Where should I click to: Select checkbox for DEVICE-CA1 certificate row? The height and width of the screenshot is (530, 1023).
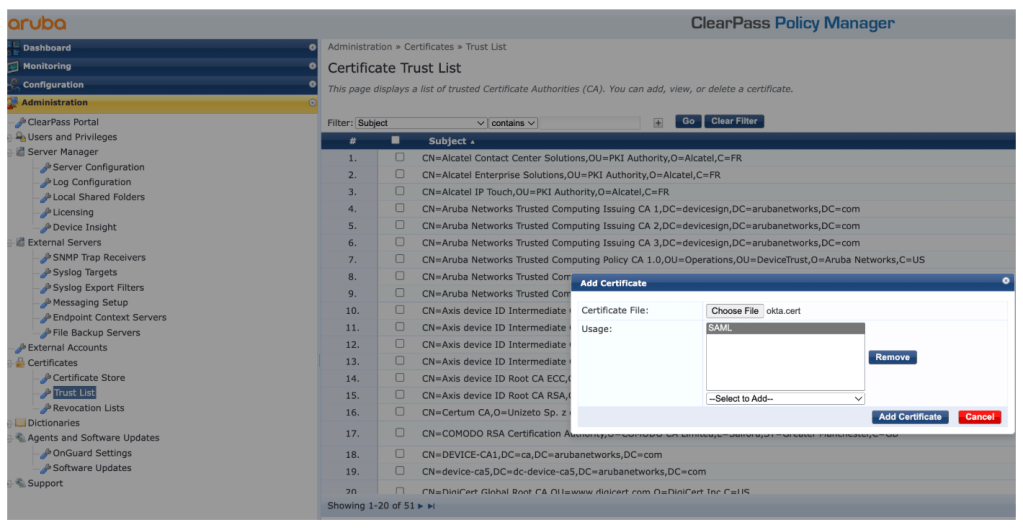(x=400, y=454)
